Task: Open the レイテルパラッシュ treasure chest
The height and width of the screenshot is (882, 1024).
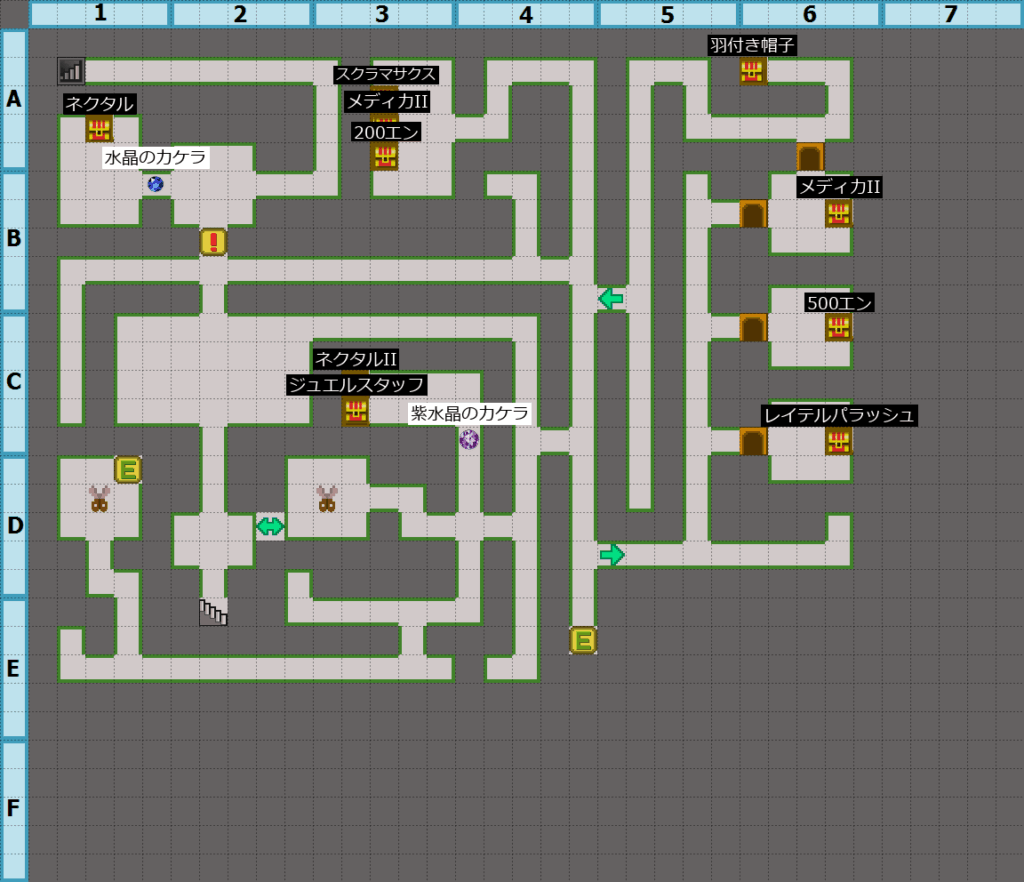Action: coord(838,441)
